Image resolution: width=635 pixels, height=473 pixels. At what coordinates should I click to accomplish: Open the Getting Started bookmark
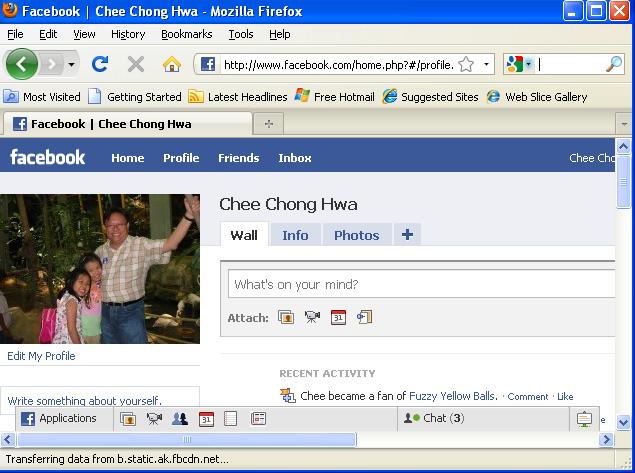tap(135, 97)
